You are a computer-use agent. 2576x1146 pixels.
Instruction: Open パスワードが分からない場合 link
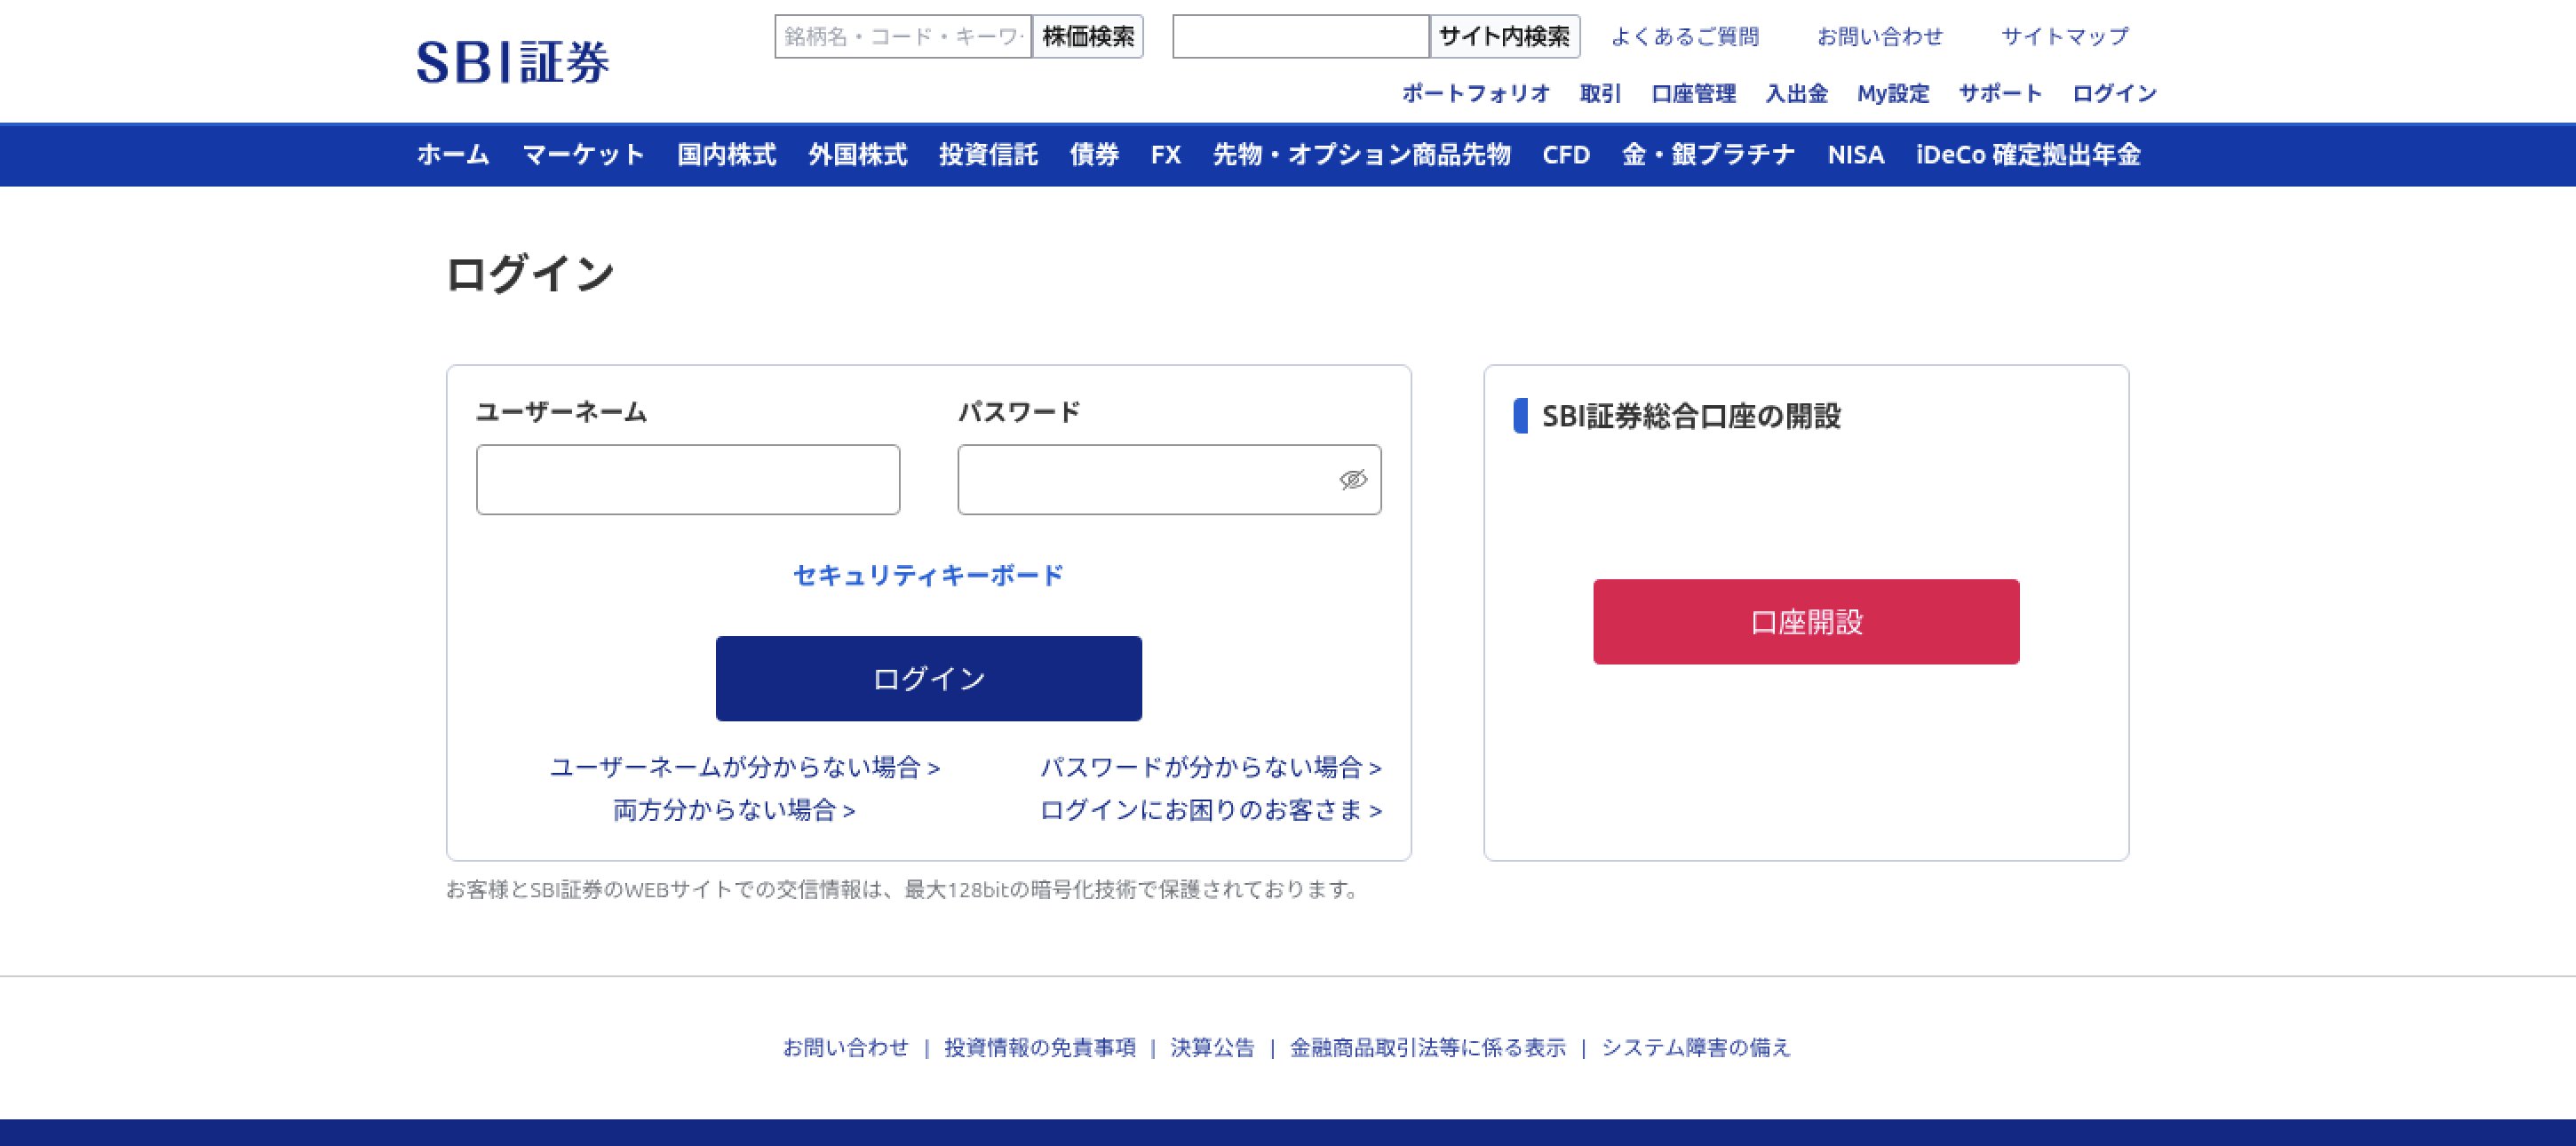(x=1210, y=767)
